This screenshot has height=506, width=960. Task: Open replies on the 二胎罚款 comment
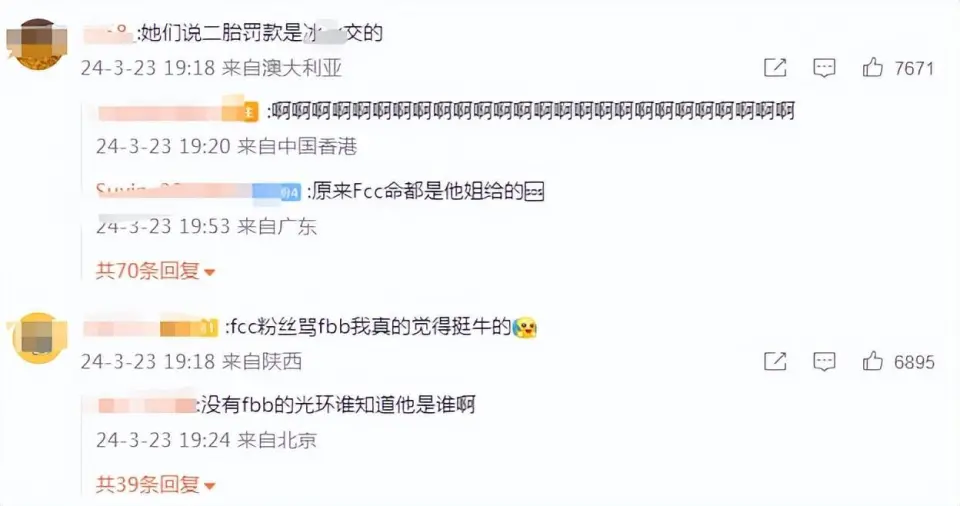[824, 67]
